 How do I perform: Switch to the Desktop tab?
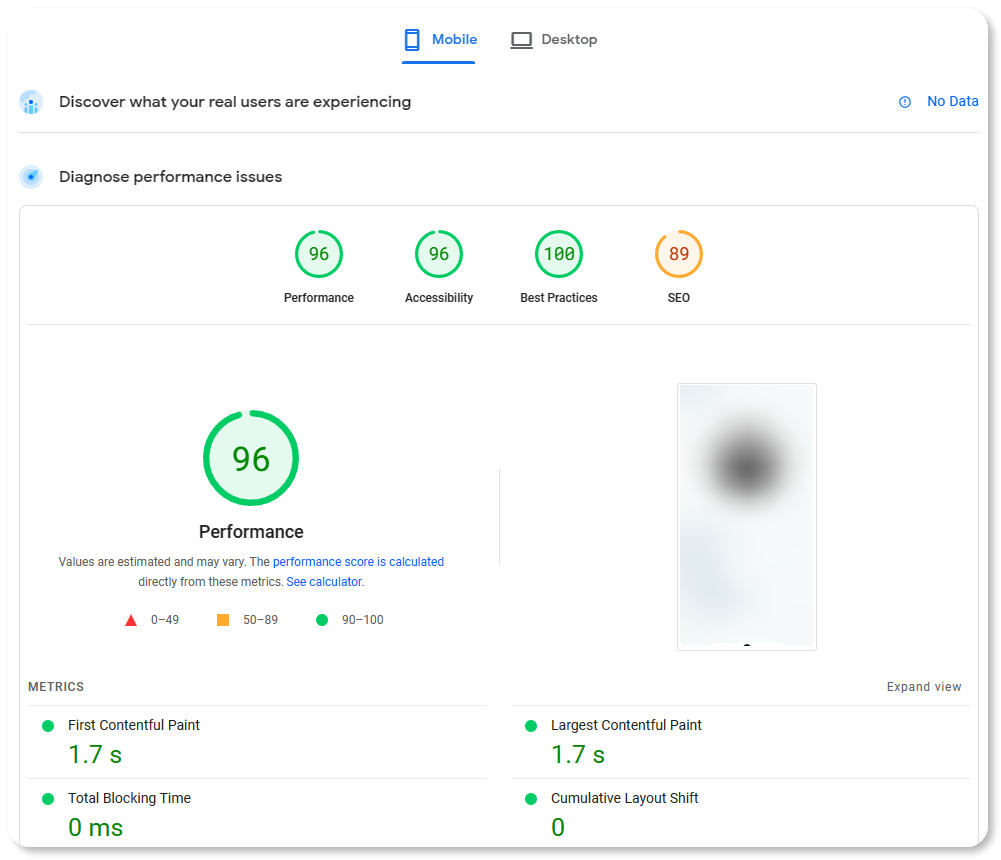(554, 40)
